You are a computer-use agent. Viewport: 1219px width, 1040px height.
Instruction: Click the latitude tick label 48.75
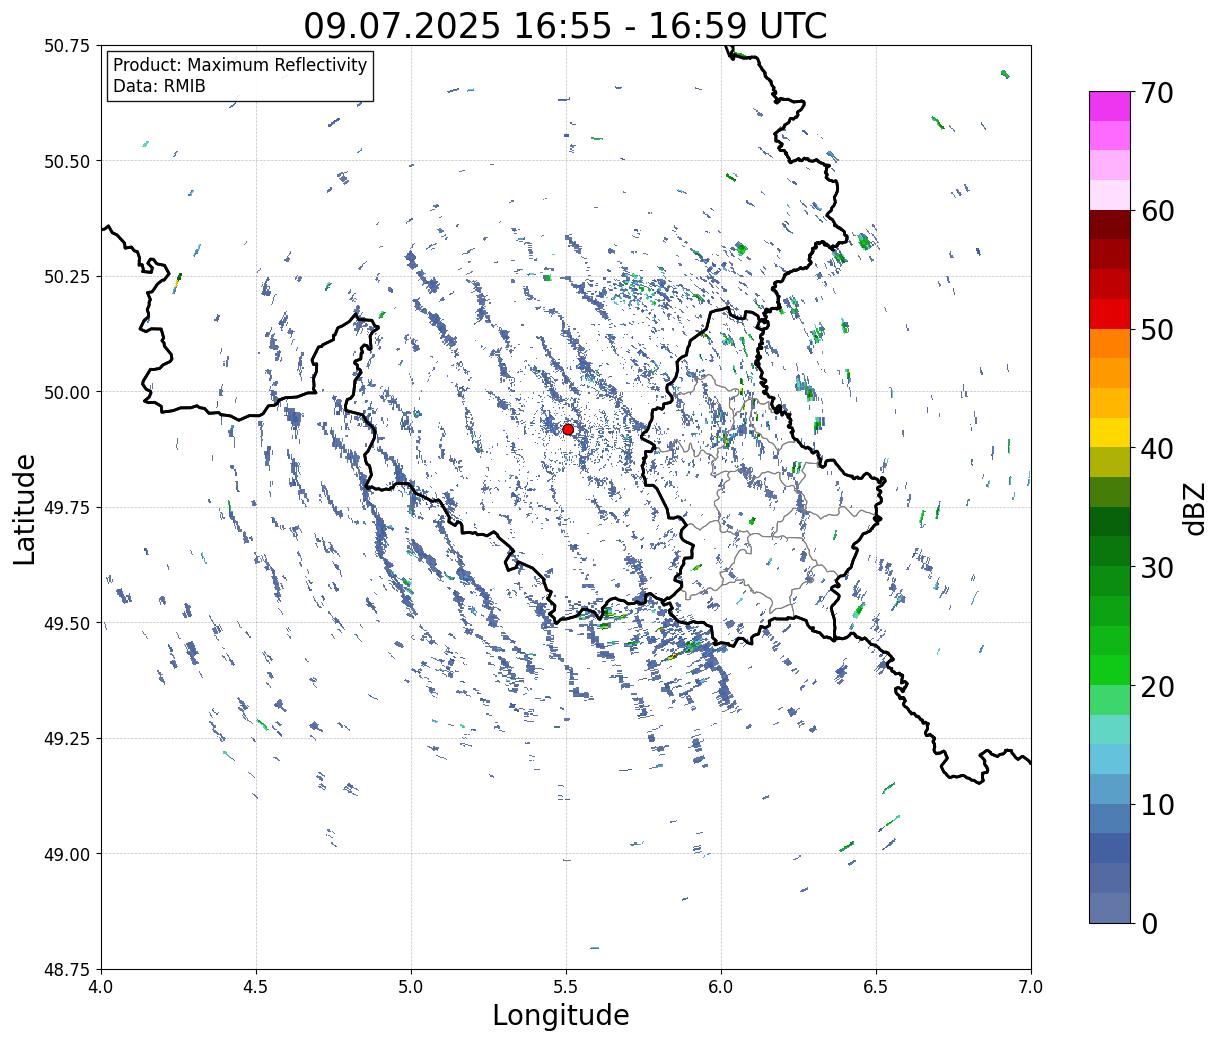coord(67,970)
